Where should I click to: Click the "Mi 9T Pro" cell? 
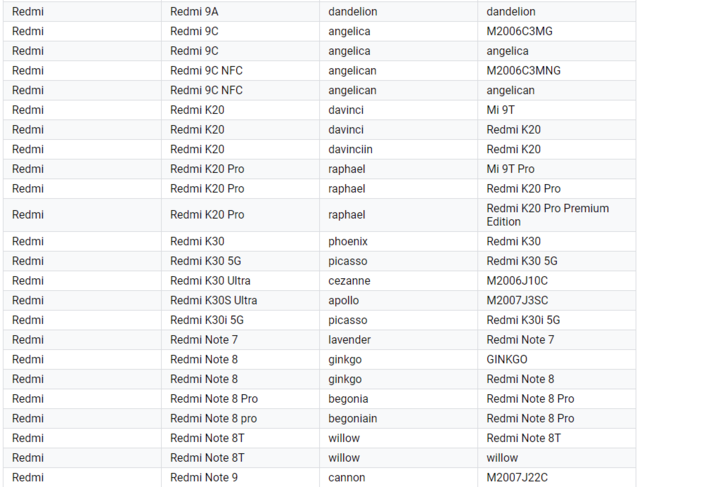pos(510,169)
